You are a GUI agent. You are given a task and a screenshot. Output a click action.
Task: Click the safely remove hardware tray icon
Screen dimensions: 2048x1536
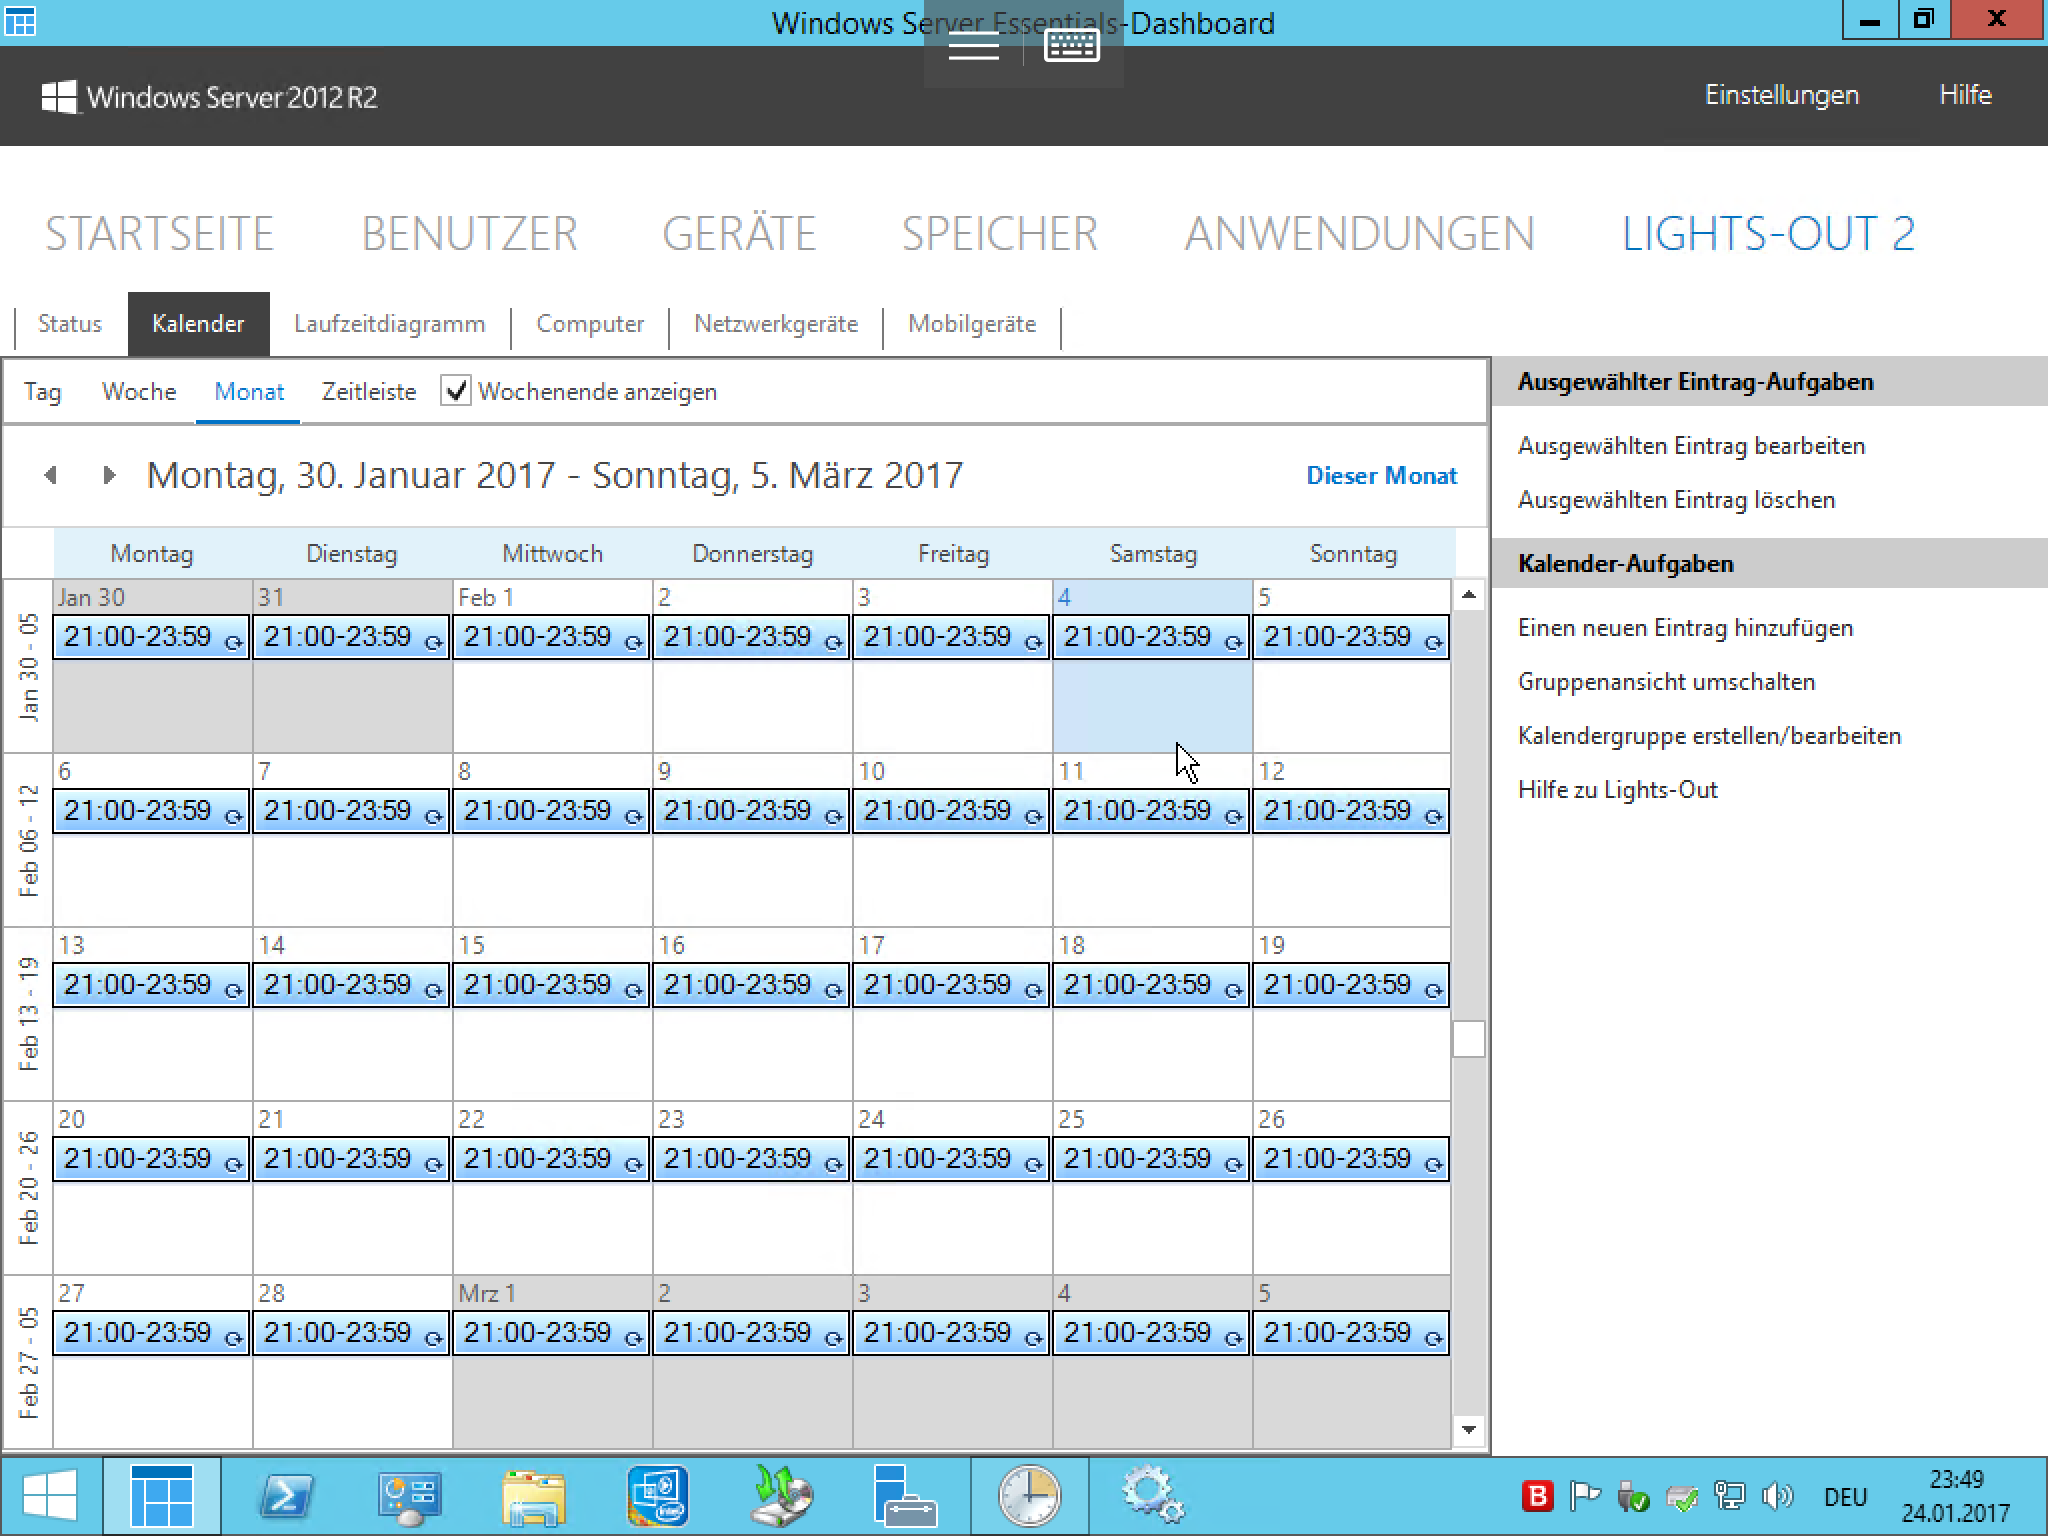click(1634, 1497)
